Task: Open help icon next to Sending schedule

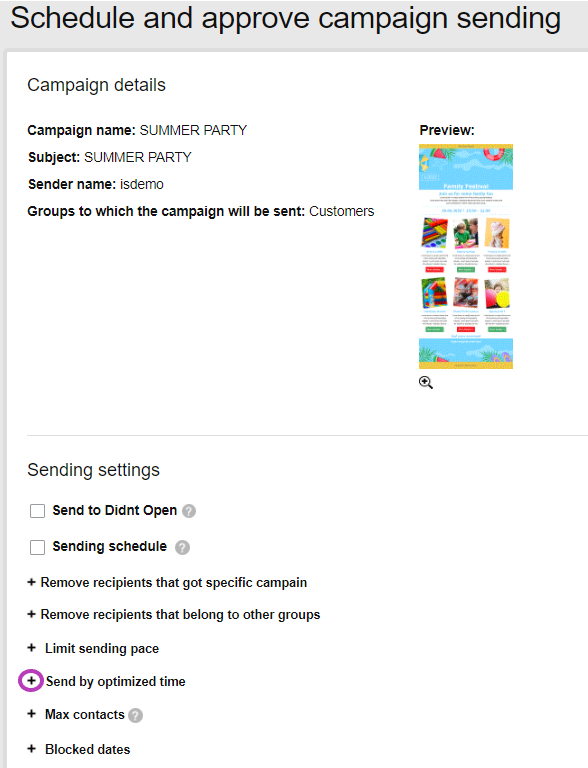Action: [182, 547]
